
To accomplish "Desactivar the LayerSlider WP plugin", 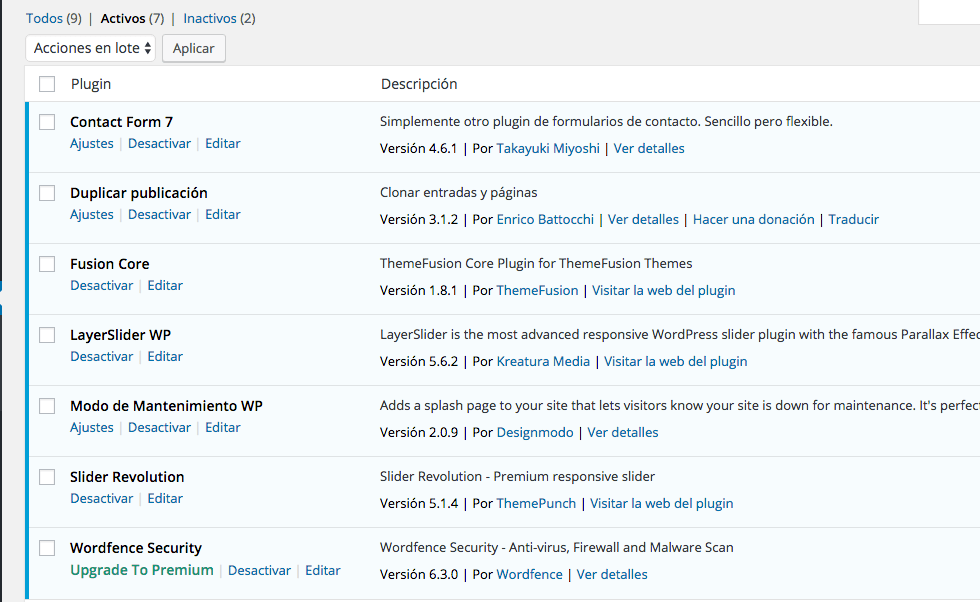I will (x=102, y=356).
